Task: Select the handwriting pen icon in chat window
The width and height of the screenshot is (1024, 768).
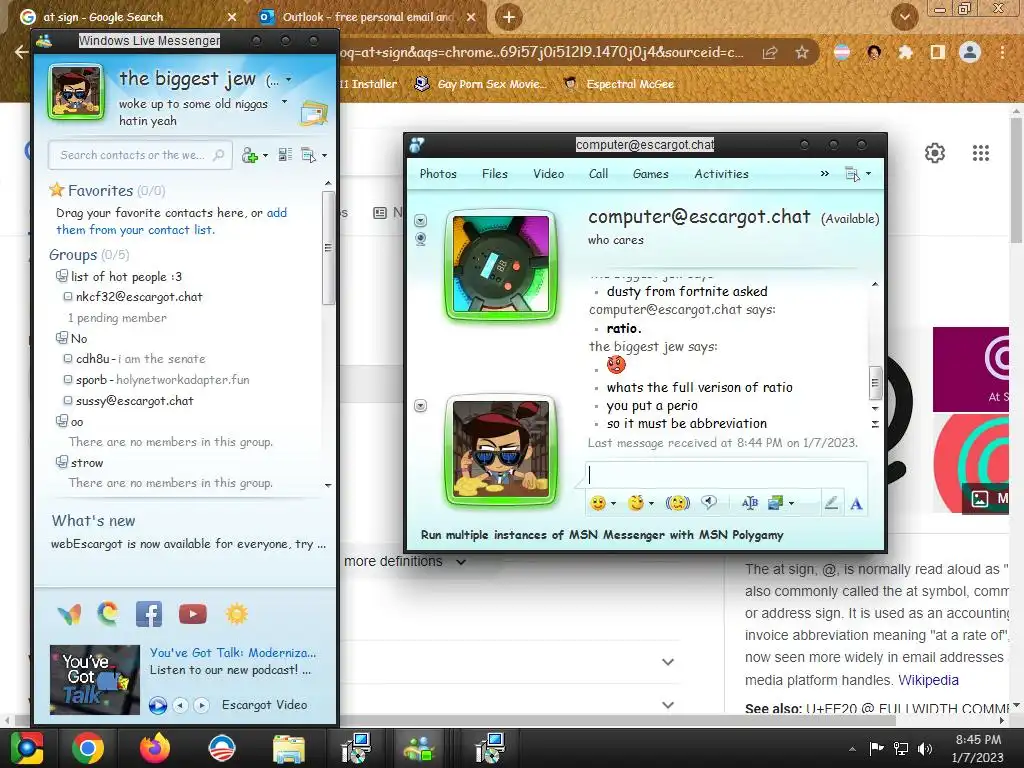Action: click(x=831, y=503)
